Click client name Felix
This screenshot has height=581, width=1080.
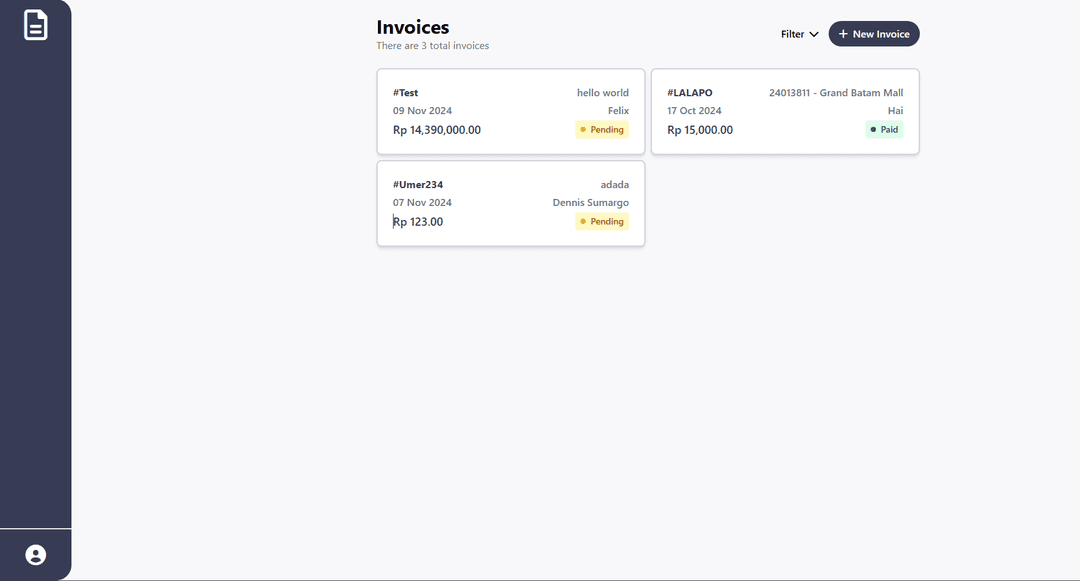619,111
